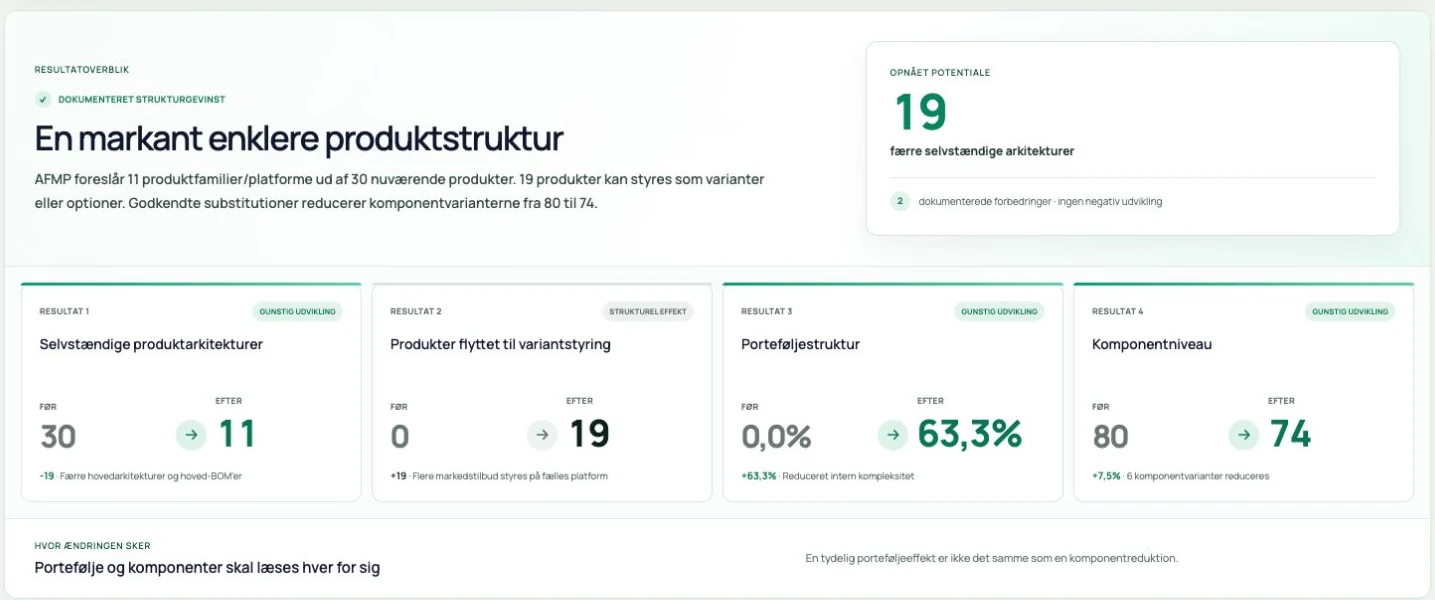Screen dimensions: 1435x600
Task: Click the paragraph starting "AFMP foreslår 11 produktfamilier"
Action: click(x=400, y=190)
